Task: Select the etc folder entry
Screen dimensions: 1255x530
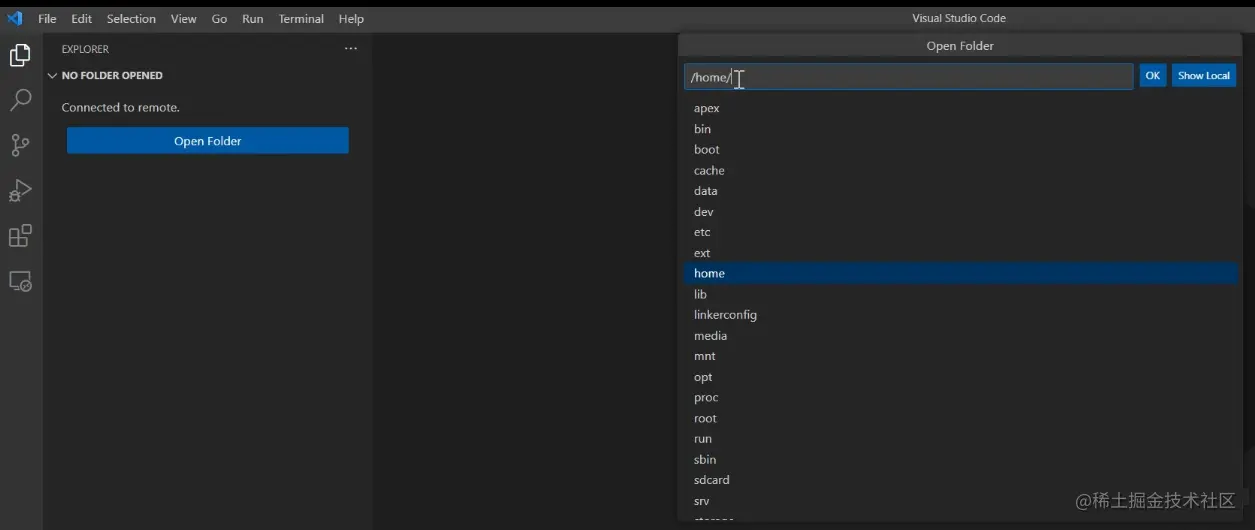Action: [x=960, y=232]
